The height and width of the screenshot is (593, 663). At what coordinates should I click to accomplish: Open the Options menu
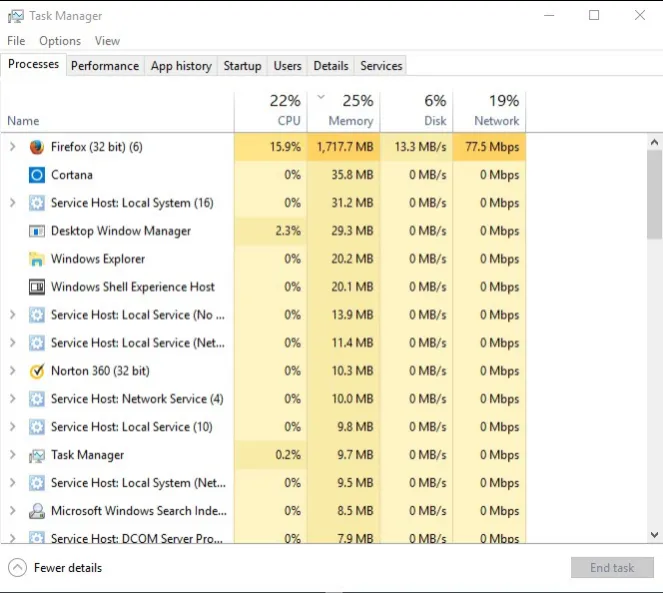[60, 41]
